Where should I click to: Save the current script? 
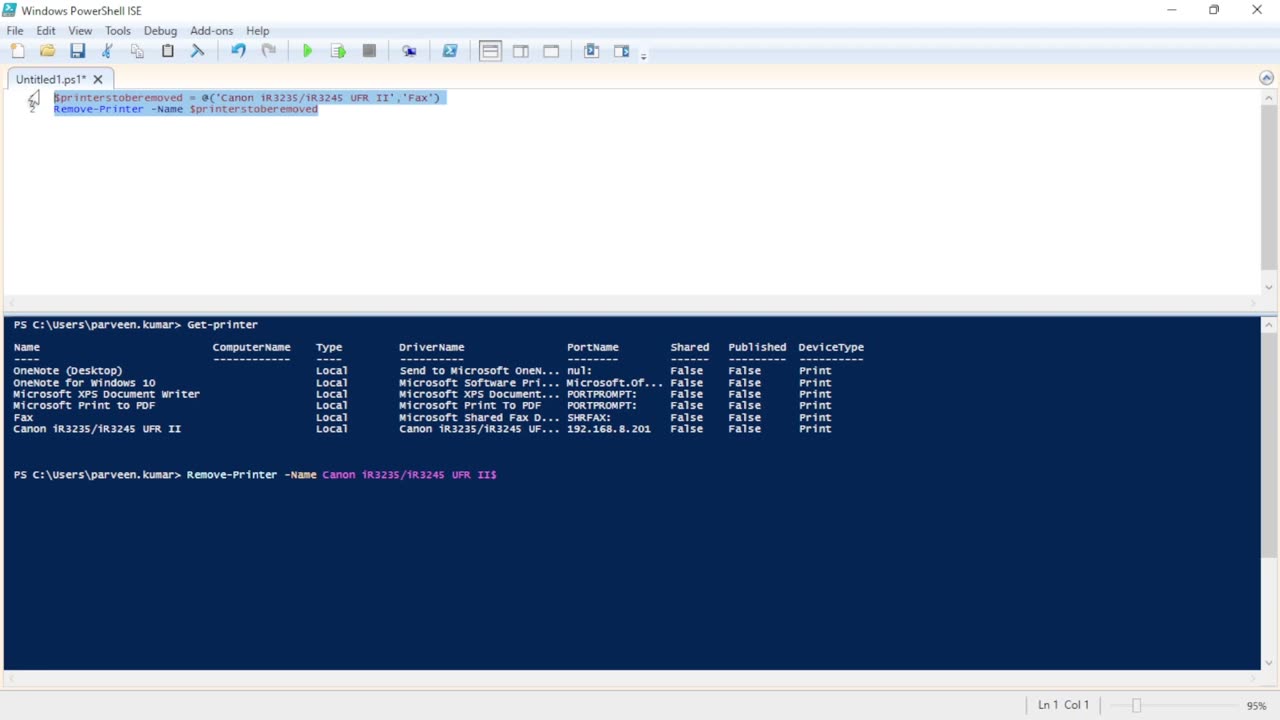77,51
